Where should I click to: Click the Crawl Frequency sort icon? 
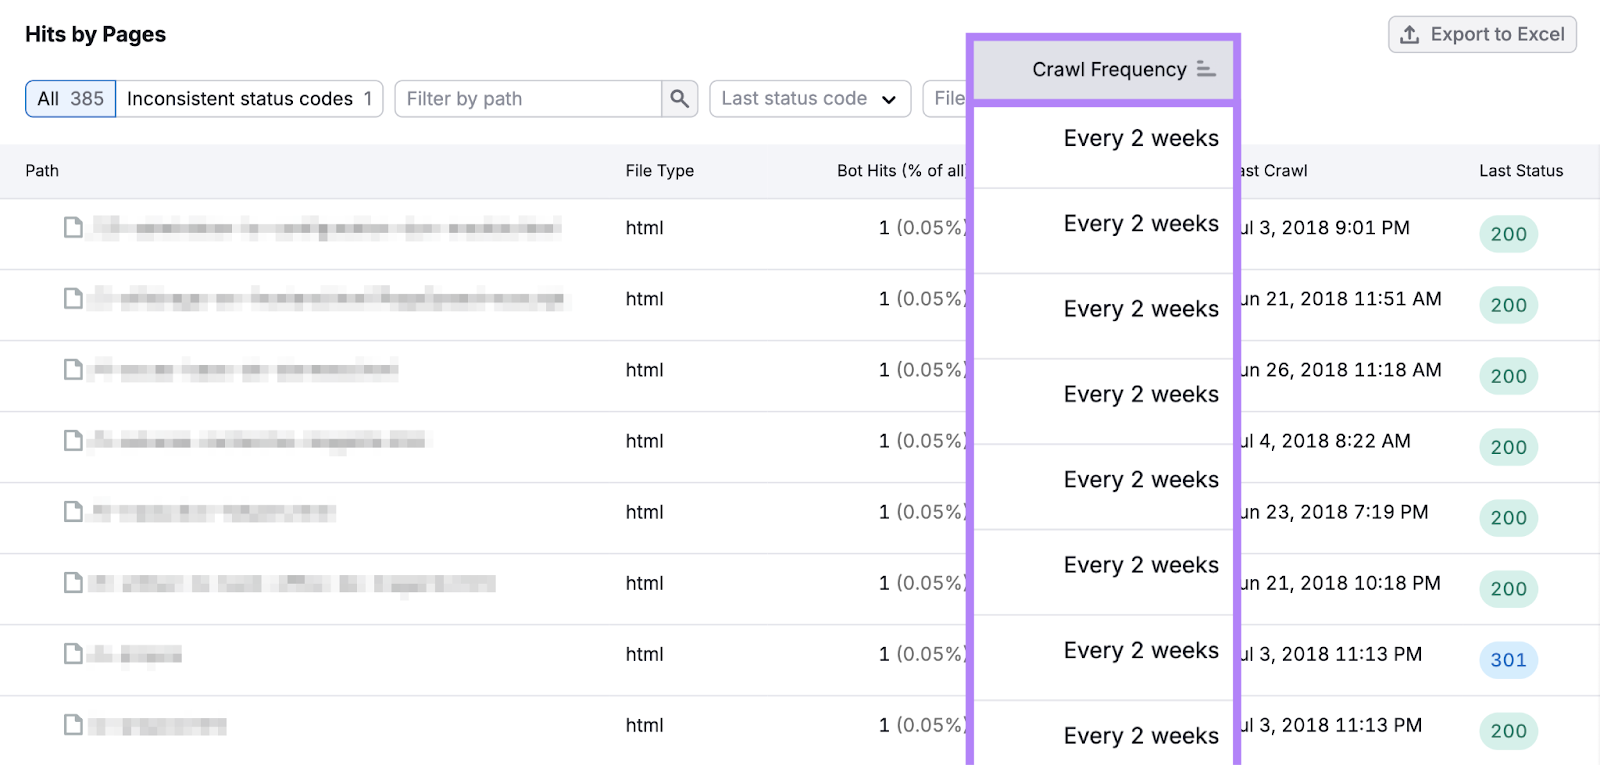1206,69
